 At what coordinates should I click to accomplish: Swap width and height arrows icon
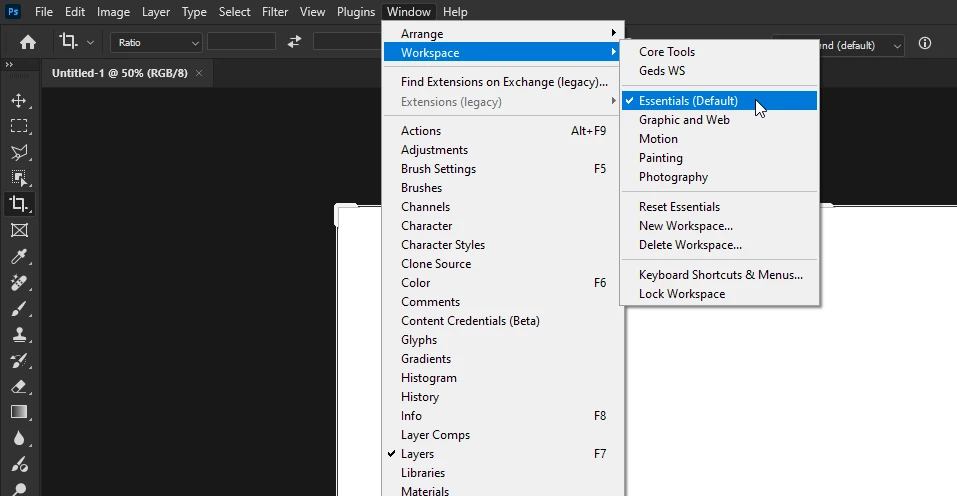click(x=294, y=41)
